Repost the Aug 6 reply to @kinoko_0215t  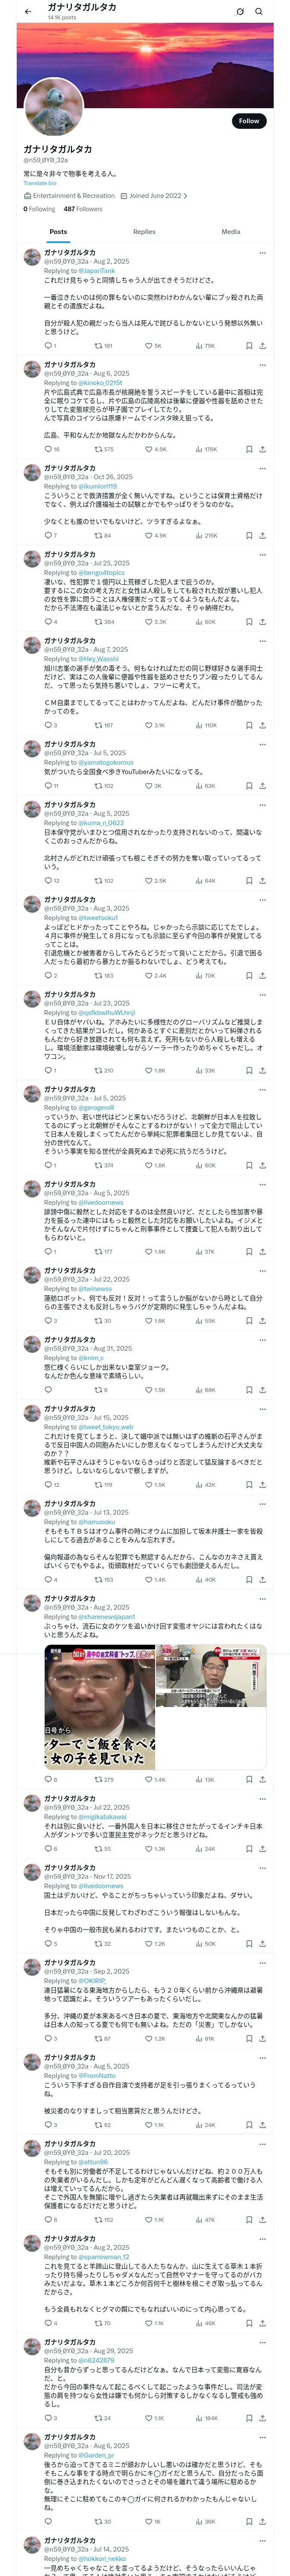coord(104,450)
